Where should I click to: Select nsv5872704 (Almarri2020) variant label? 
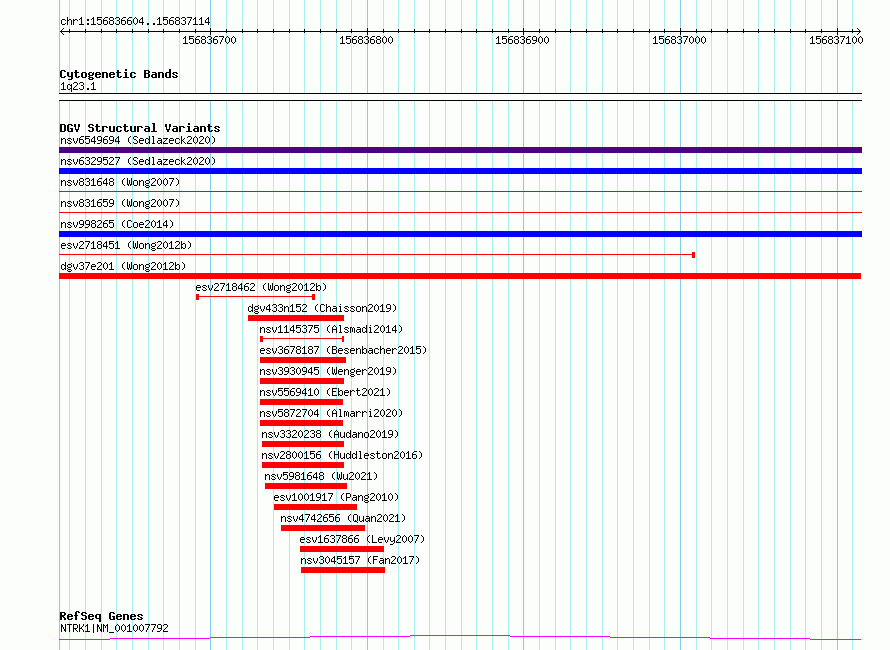pyautogui.click(x=331, y=413)
